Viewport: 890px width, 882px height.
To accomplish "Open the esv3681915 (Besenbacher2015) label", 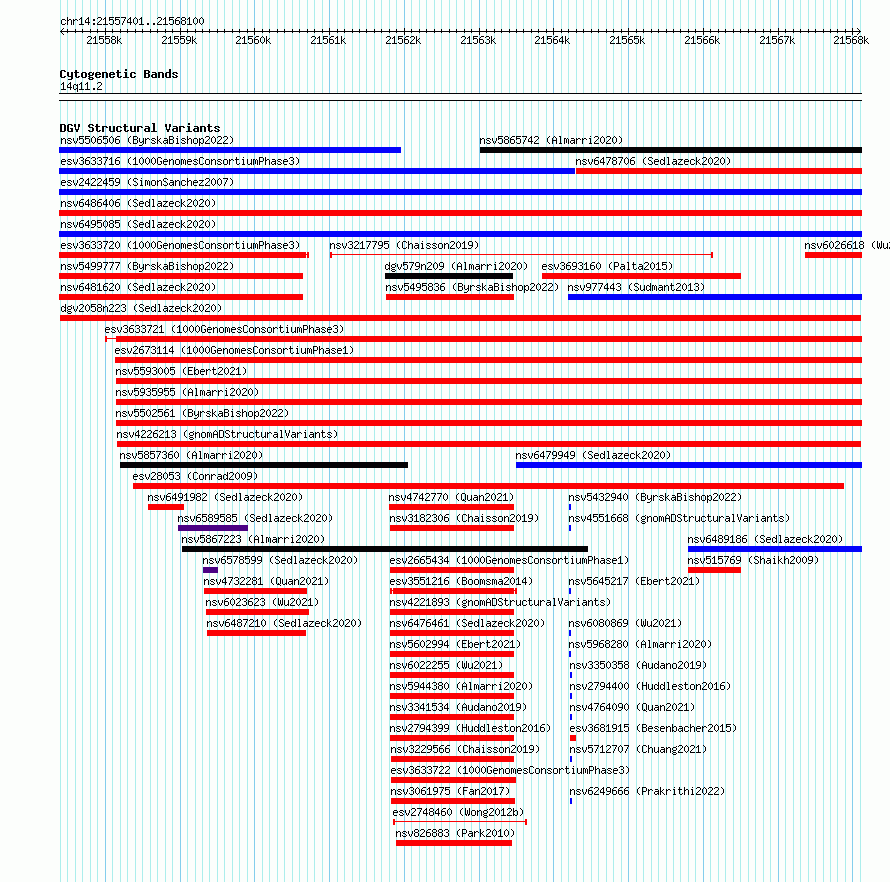I will (653, 728).
